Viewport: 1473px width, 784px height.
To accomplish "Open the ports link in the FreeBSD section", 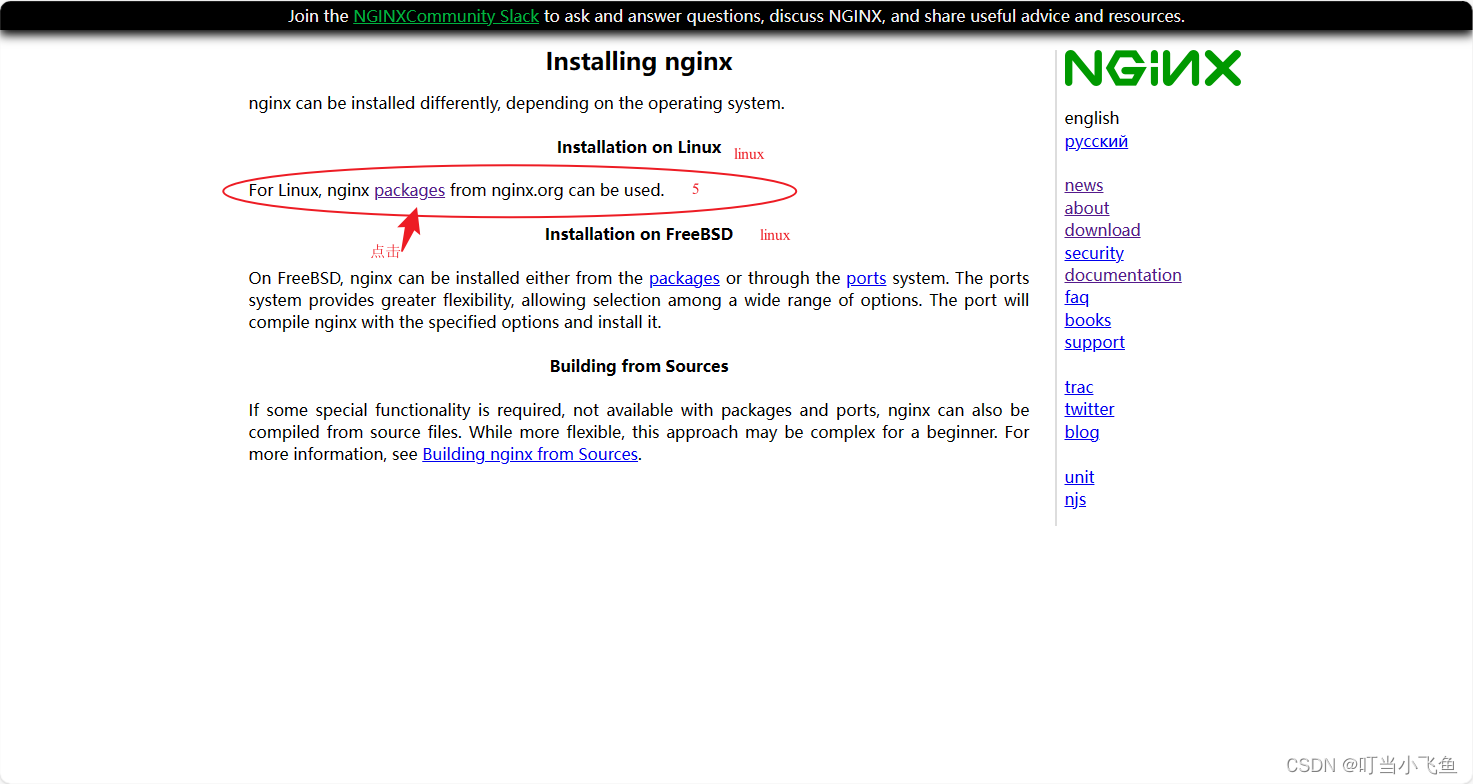I will (x=866, y=278).
